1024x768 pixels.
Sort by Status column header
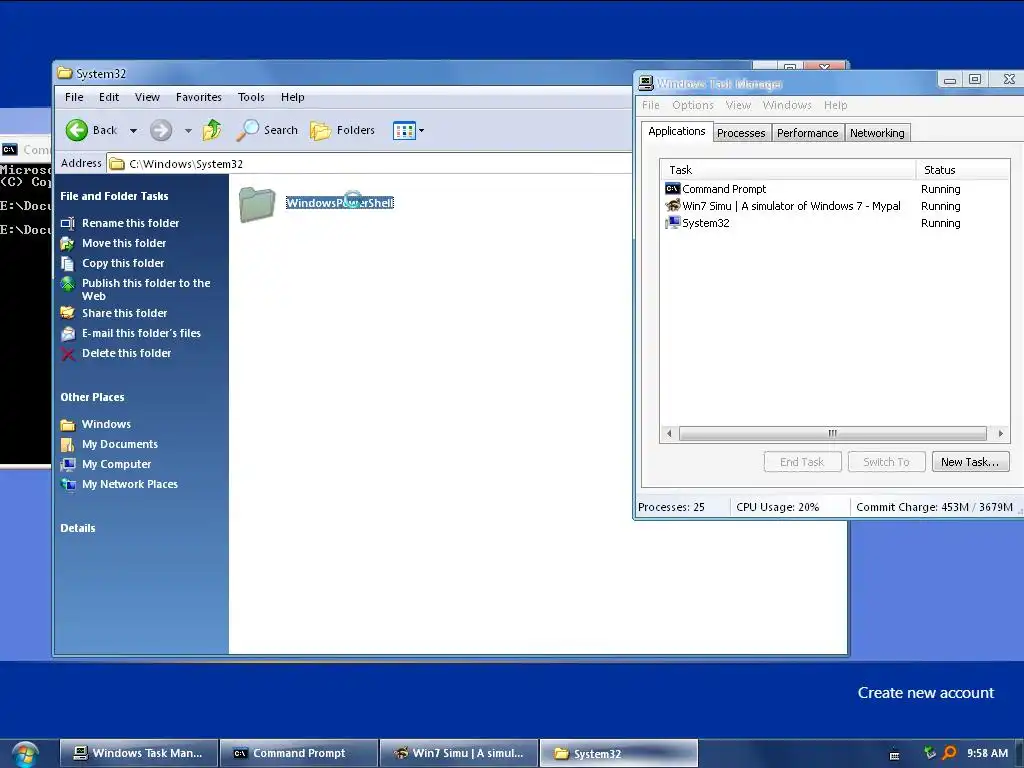tap(963, 170)
